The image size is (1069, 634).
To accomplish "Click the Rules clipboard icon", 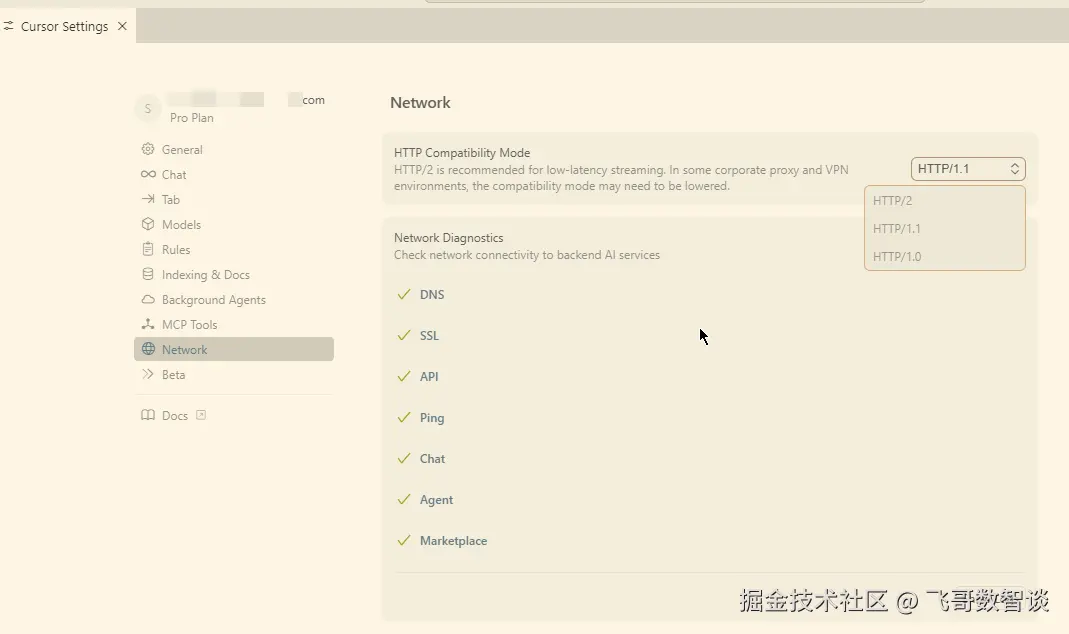I will (148, 249).
